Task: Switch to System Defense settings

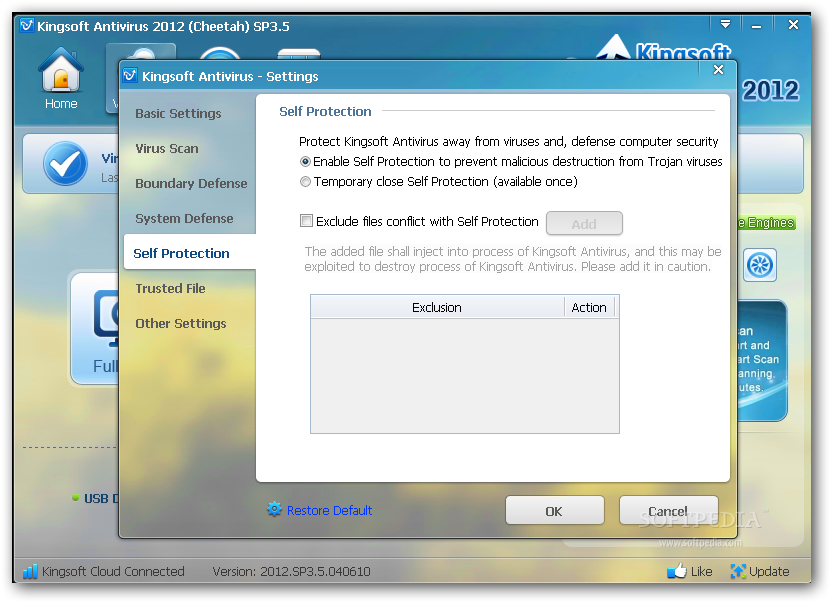Action: click(x=184, y=218)
